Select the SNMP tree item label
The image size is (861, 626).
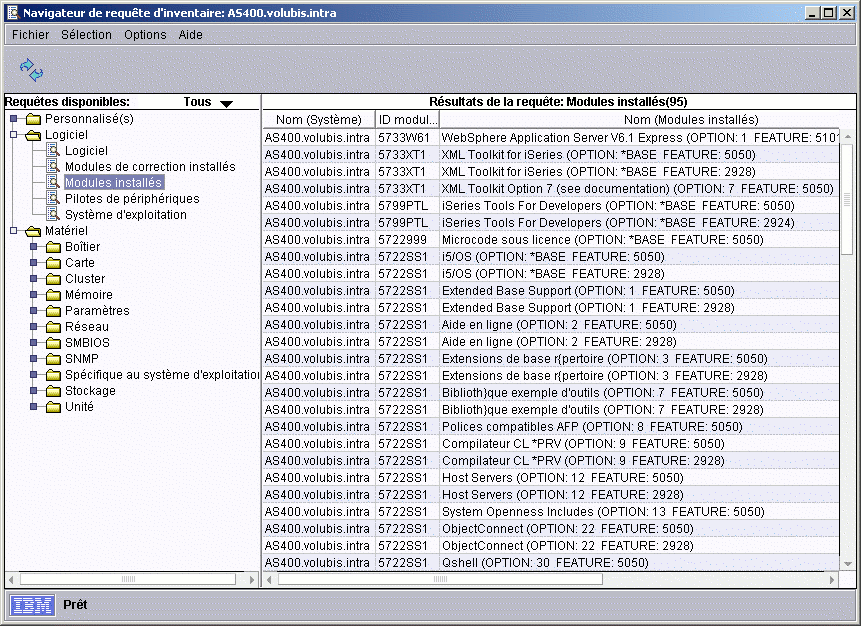[82, 359]
